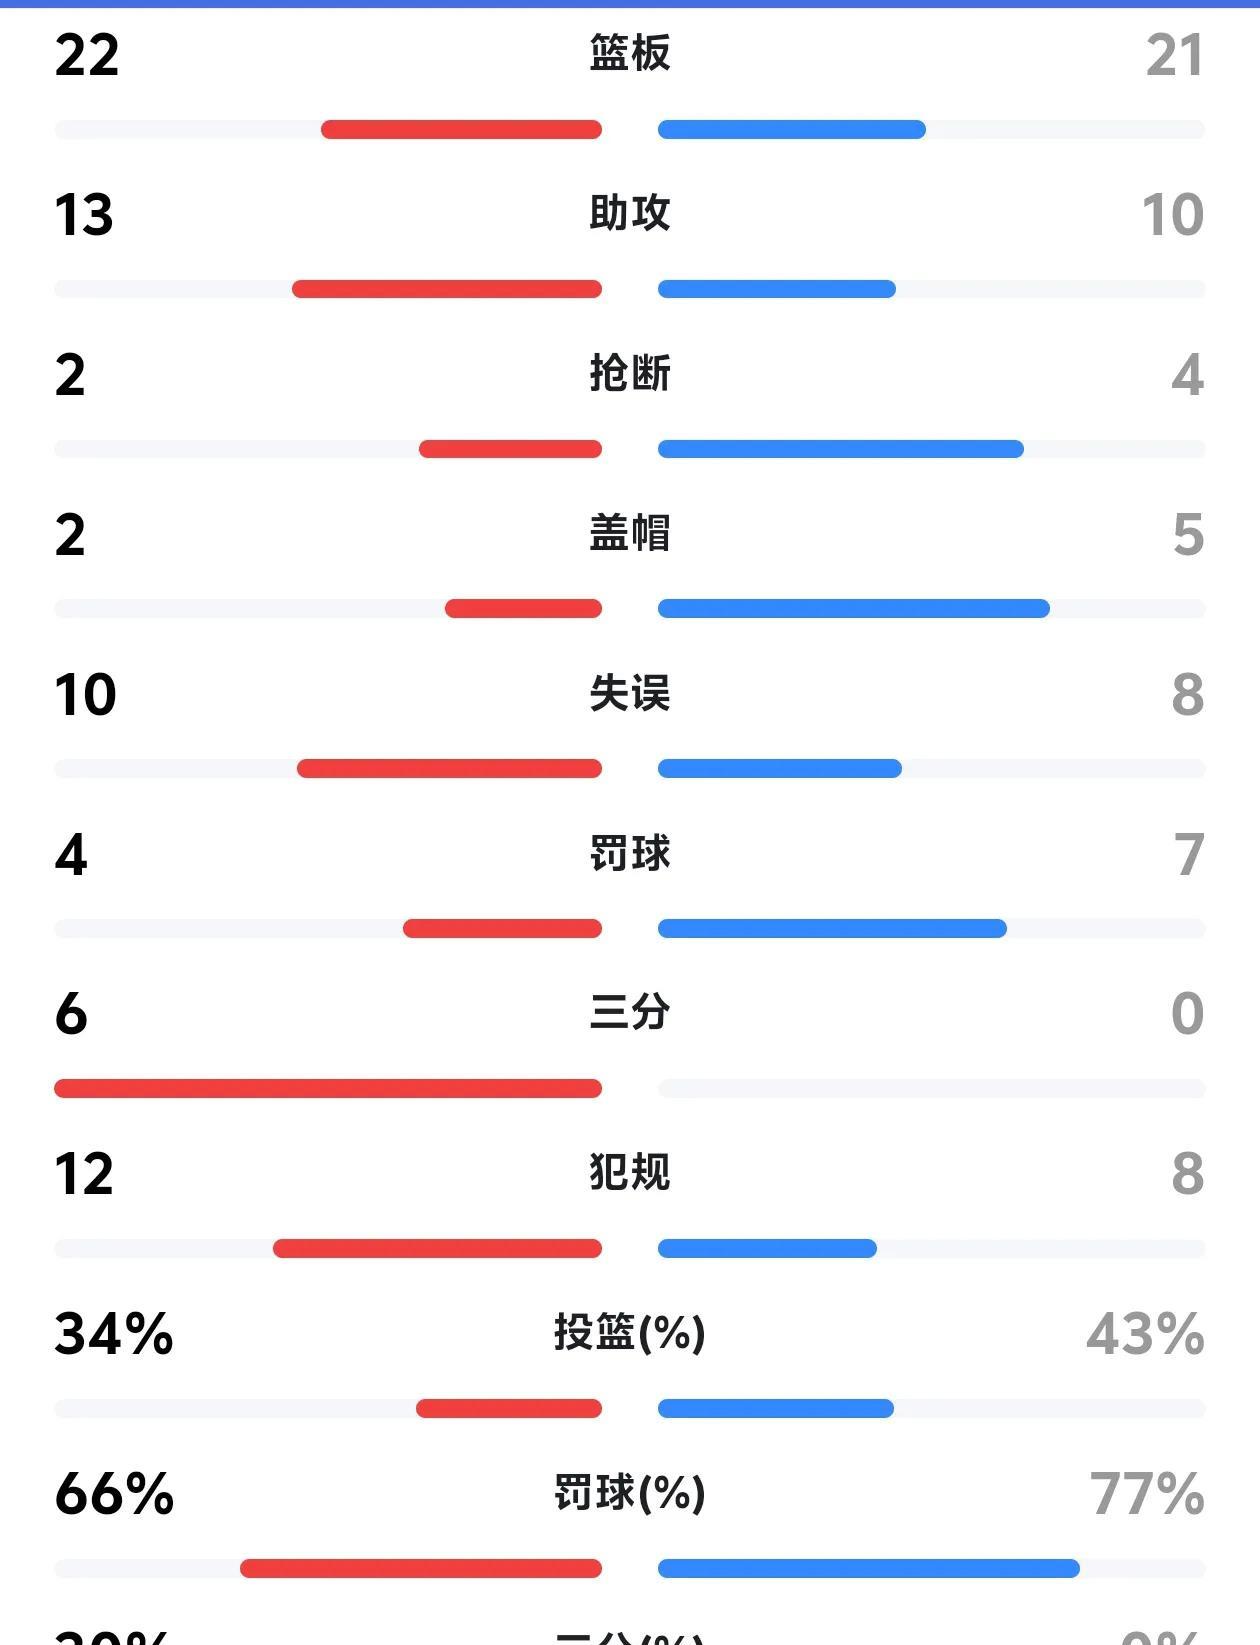Click the blue 篮板 progress bar
Image resolution: width=1260 pixels, height=1645 pixels.
792,129
